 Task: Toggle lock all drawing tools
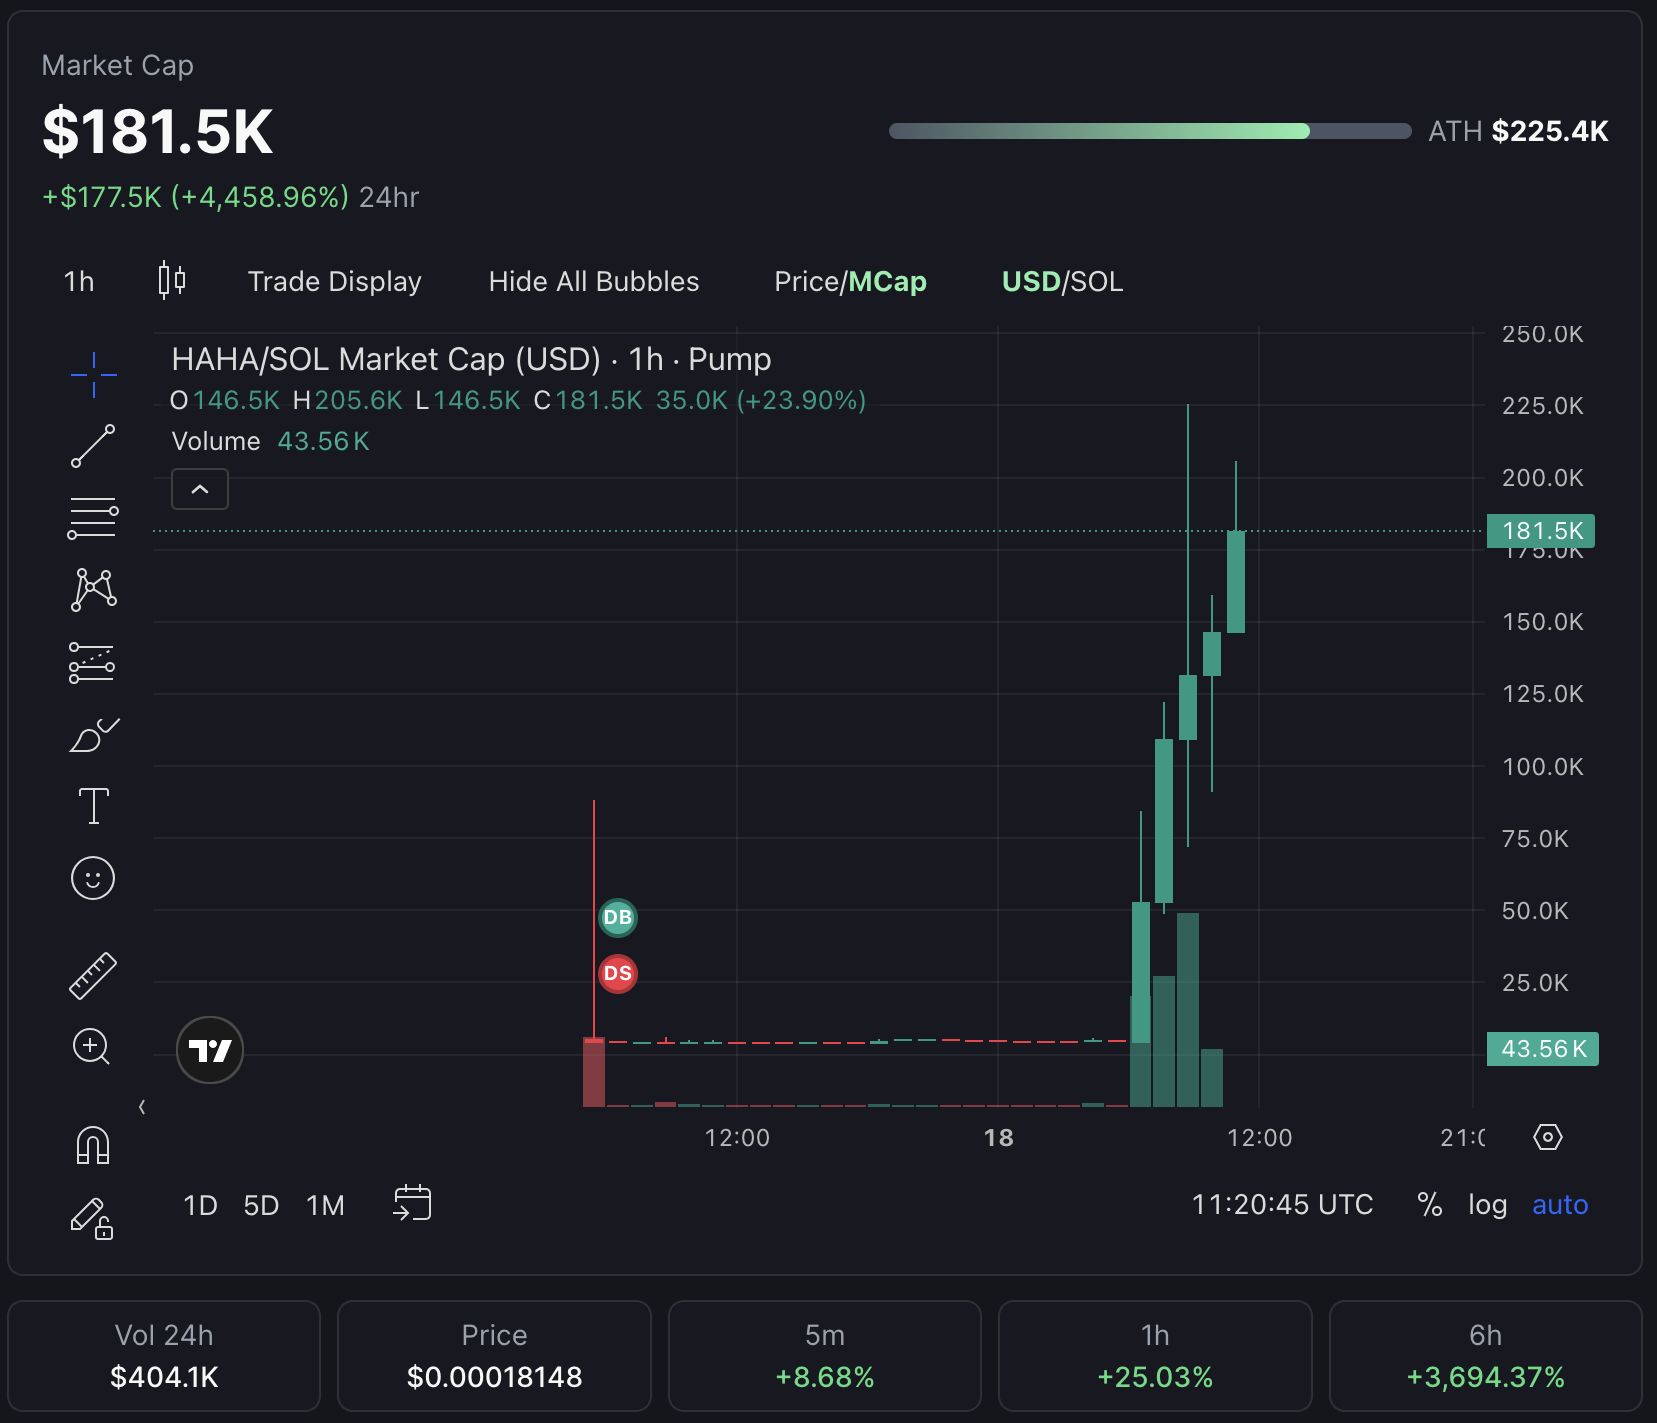(x=92, y=1218)
